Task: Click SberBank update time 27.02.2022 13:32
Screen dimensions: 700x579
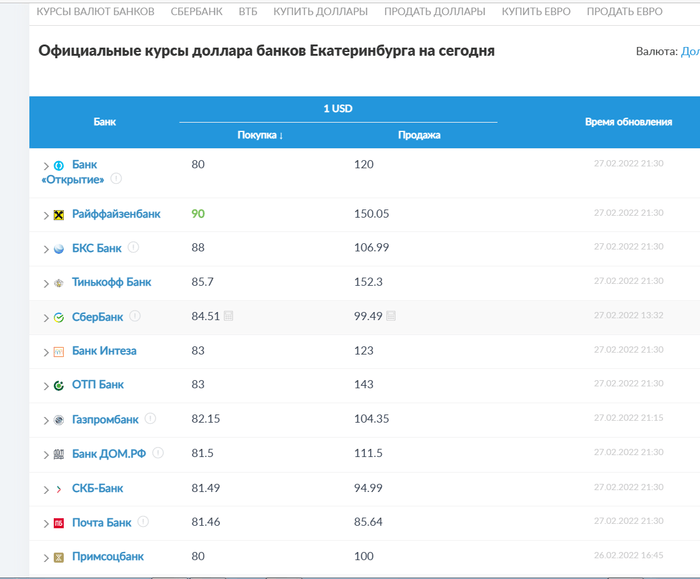Action: click(629, 315)
